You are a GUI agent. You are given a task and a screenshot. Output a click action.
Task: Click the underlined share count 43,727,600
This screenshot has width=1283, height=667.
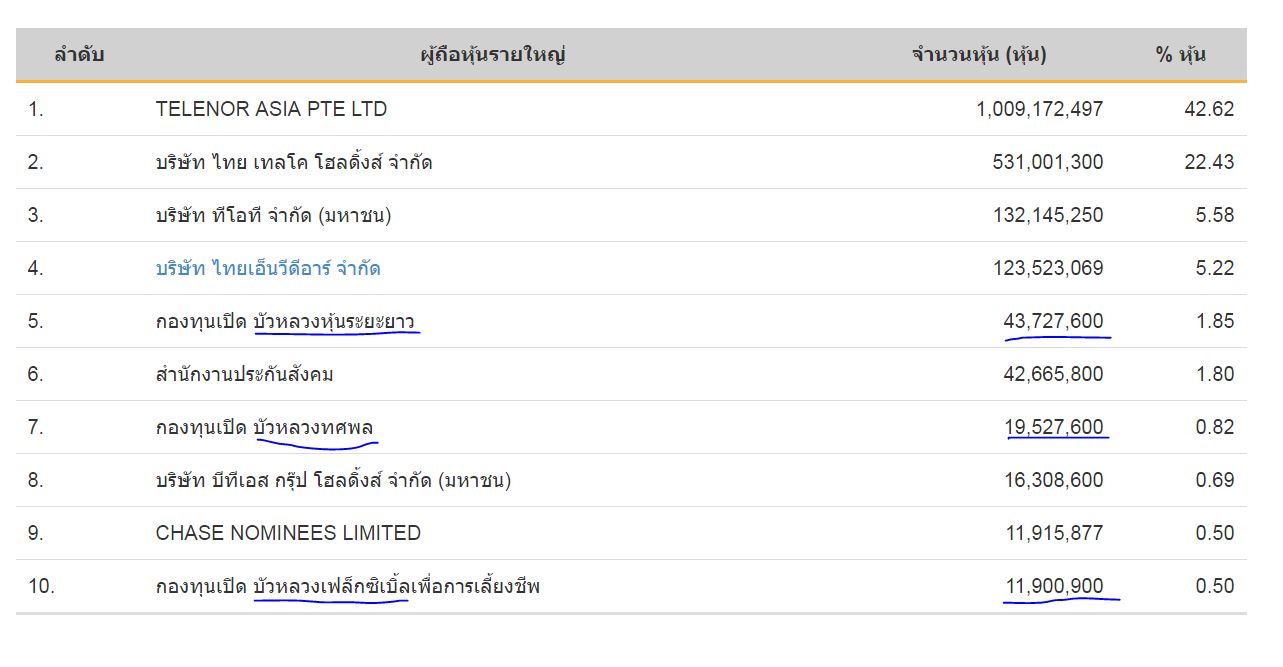coord(1053,321)
